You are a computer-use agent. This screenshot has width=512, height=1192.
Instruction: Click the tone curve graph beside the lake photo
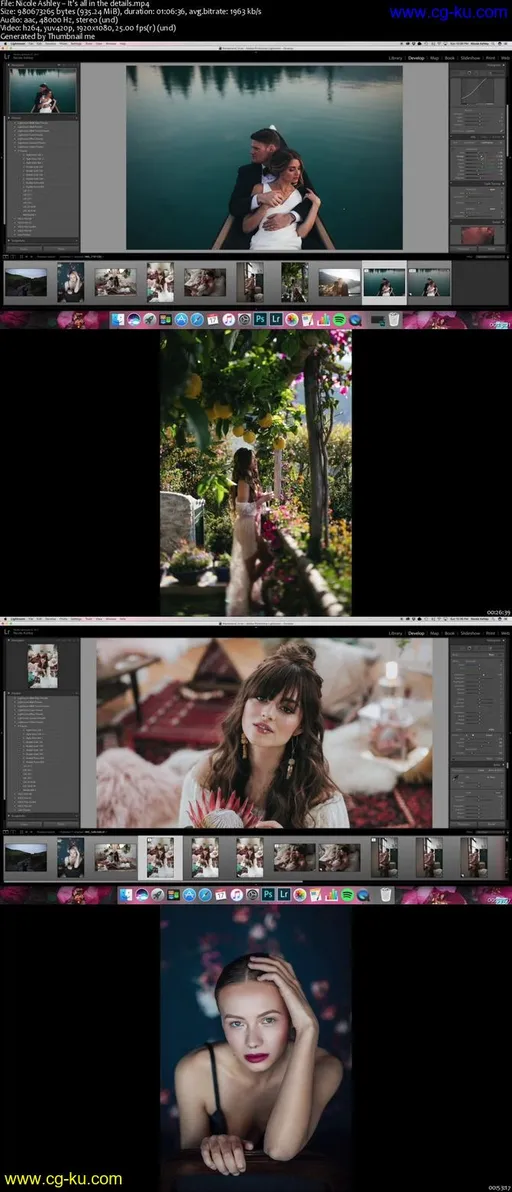(x=477, y=90)
